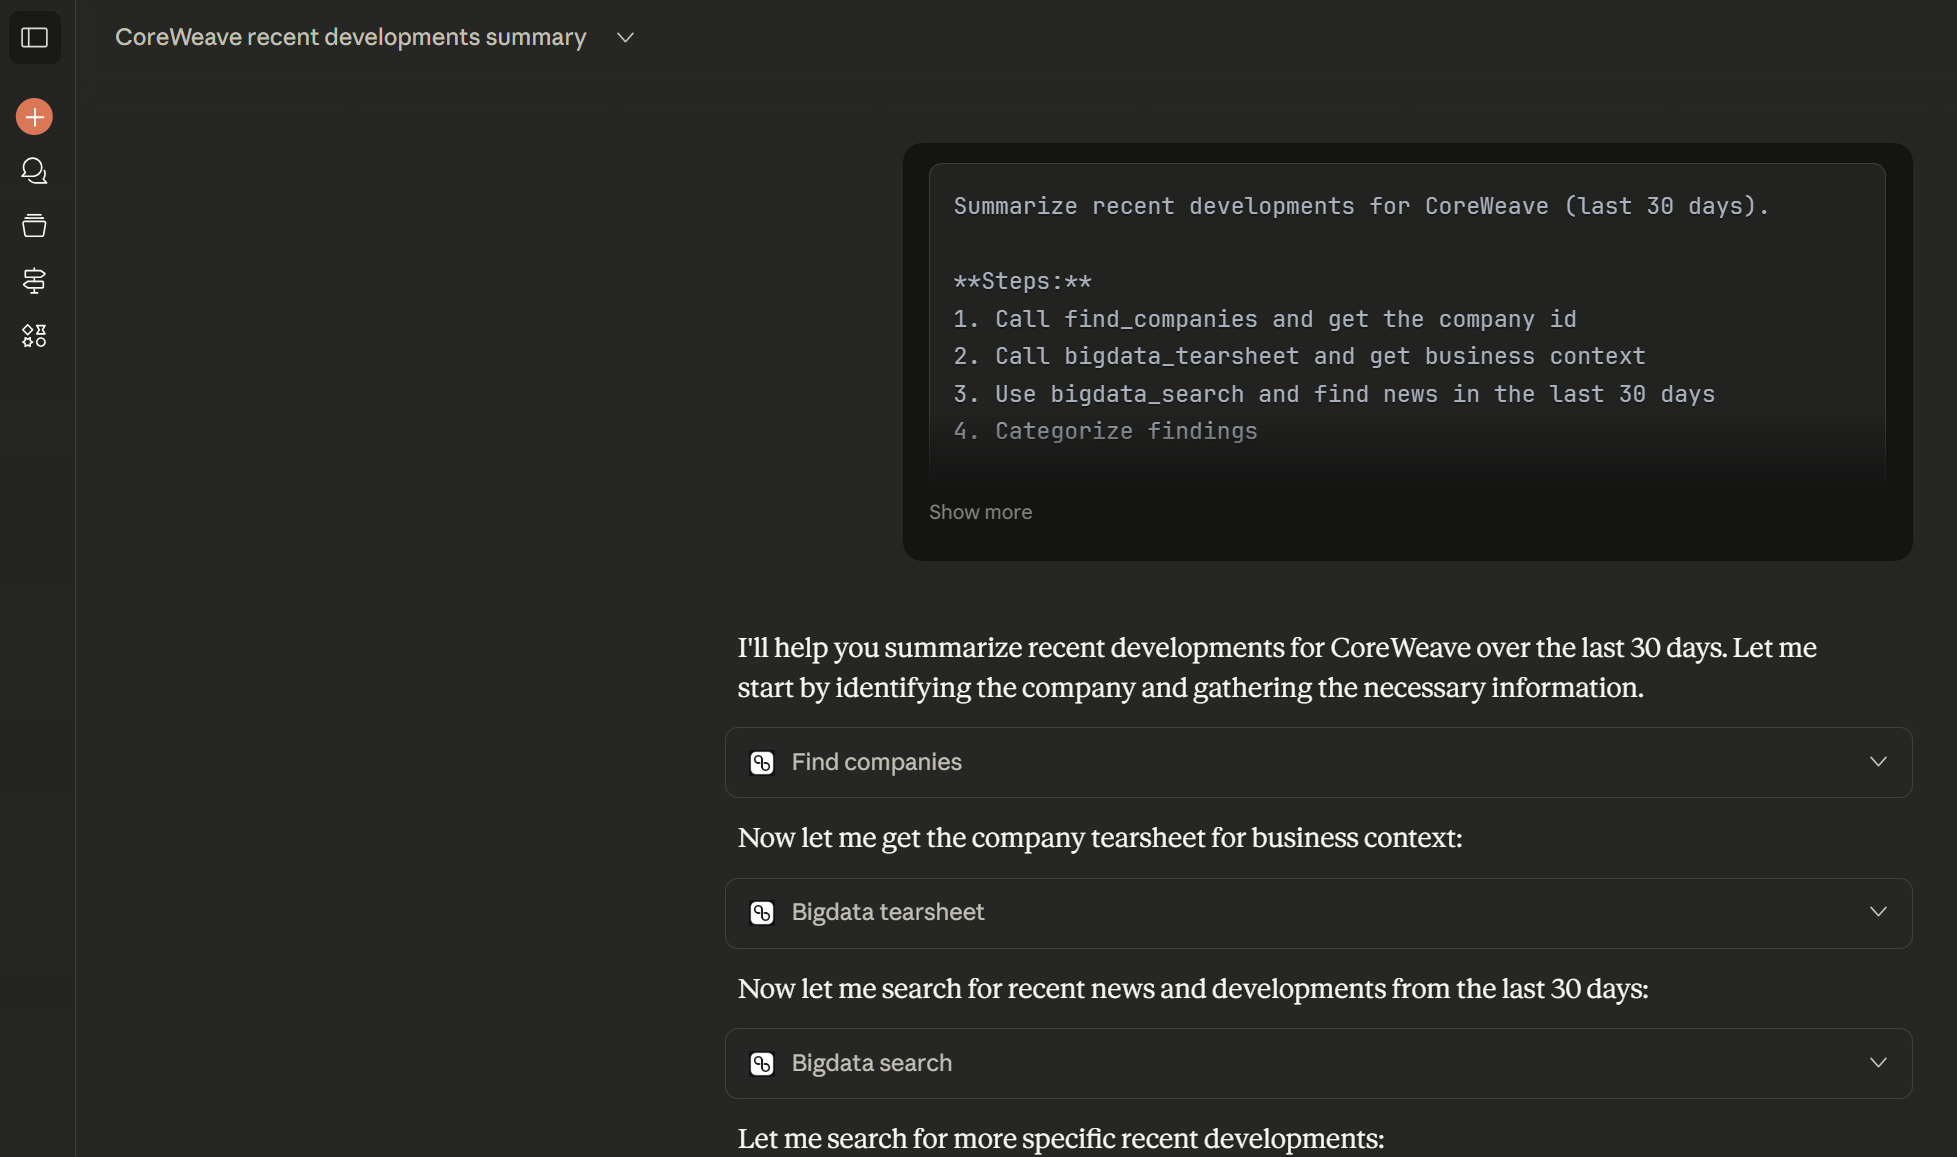Open the chats list from the sidebar
The image size is (1957, 1157).
pos(34,171)
